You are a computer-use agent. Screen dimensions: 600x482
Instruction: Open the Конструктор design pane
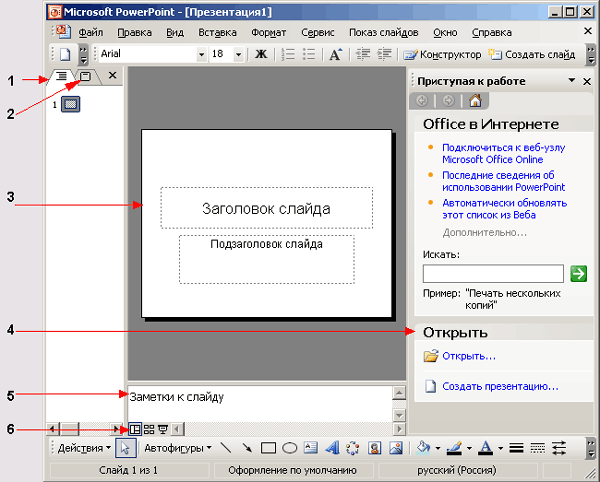(x=442, y=55)
